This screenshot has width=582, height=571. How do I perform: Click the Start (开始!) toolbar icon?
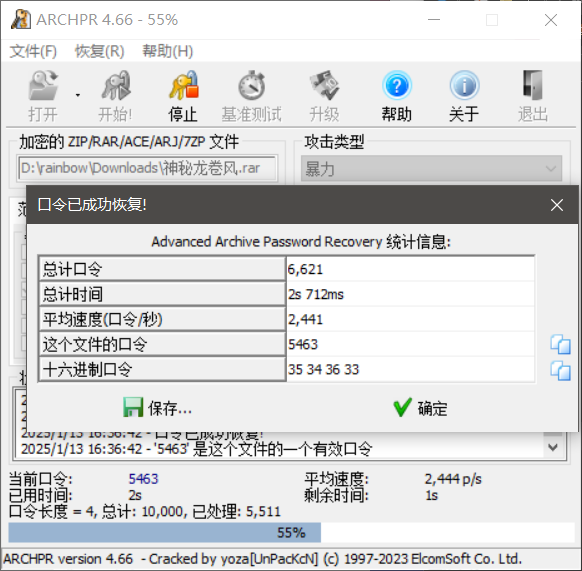(x=116, y=86)
